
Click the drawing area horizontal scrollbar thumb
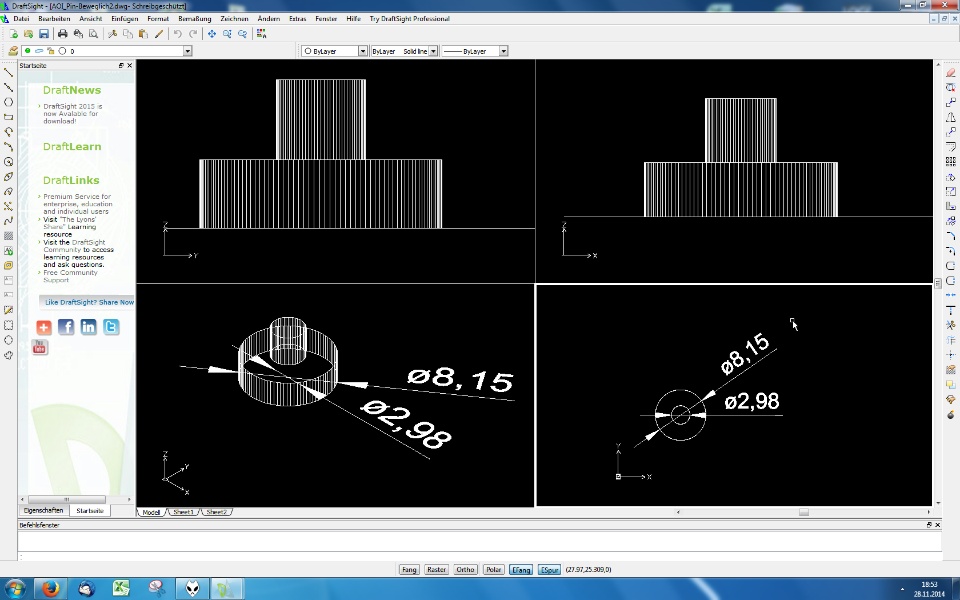coord(804,512)
